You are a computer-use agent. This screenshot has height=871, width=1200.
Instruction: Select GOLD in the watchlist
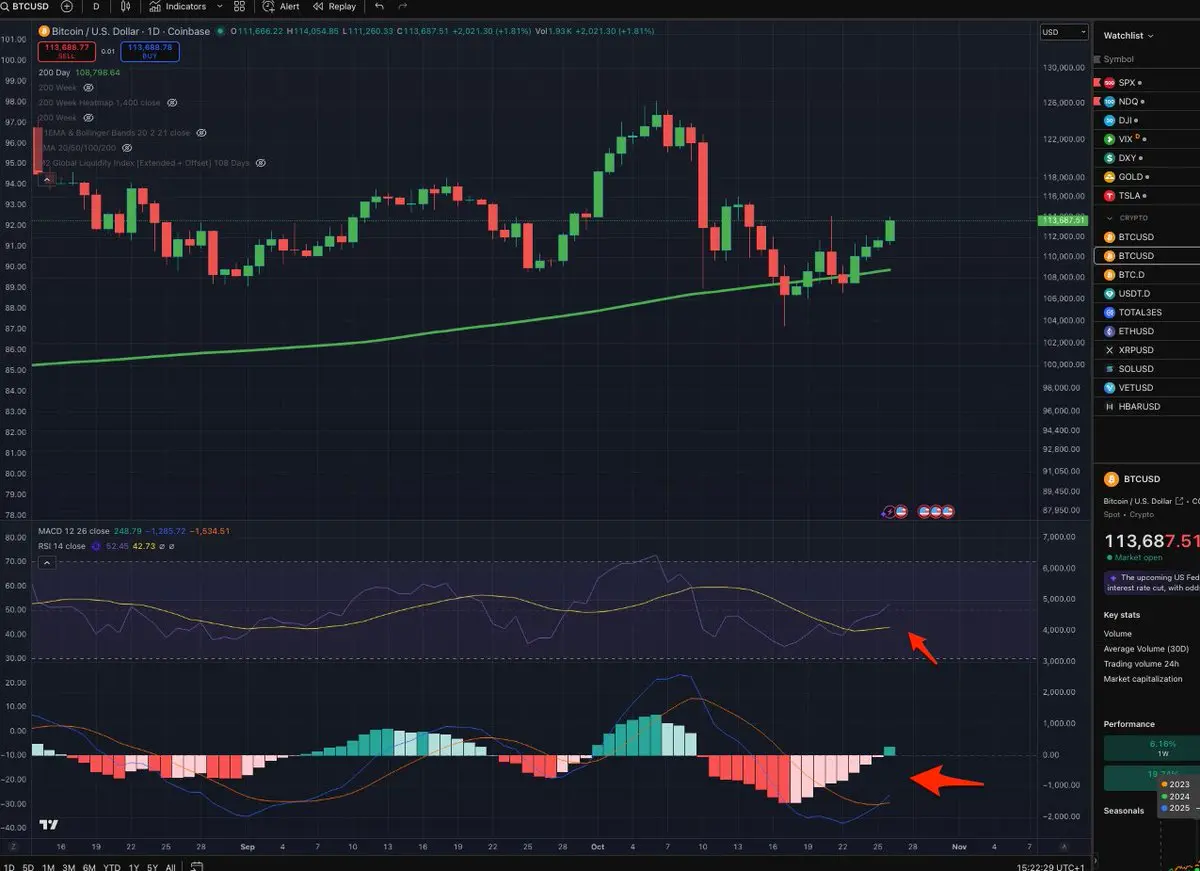coord(1147,177)
